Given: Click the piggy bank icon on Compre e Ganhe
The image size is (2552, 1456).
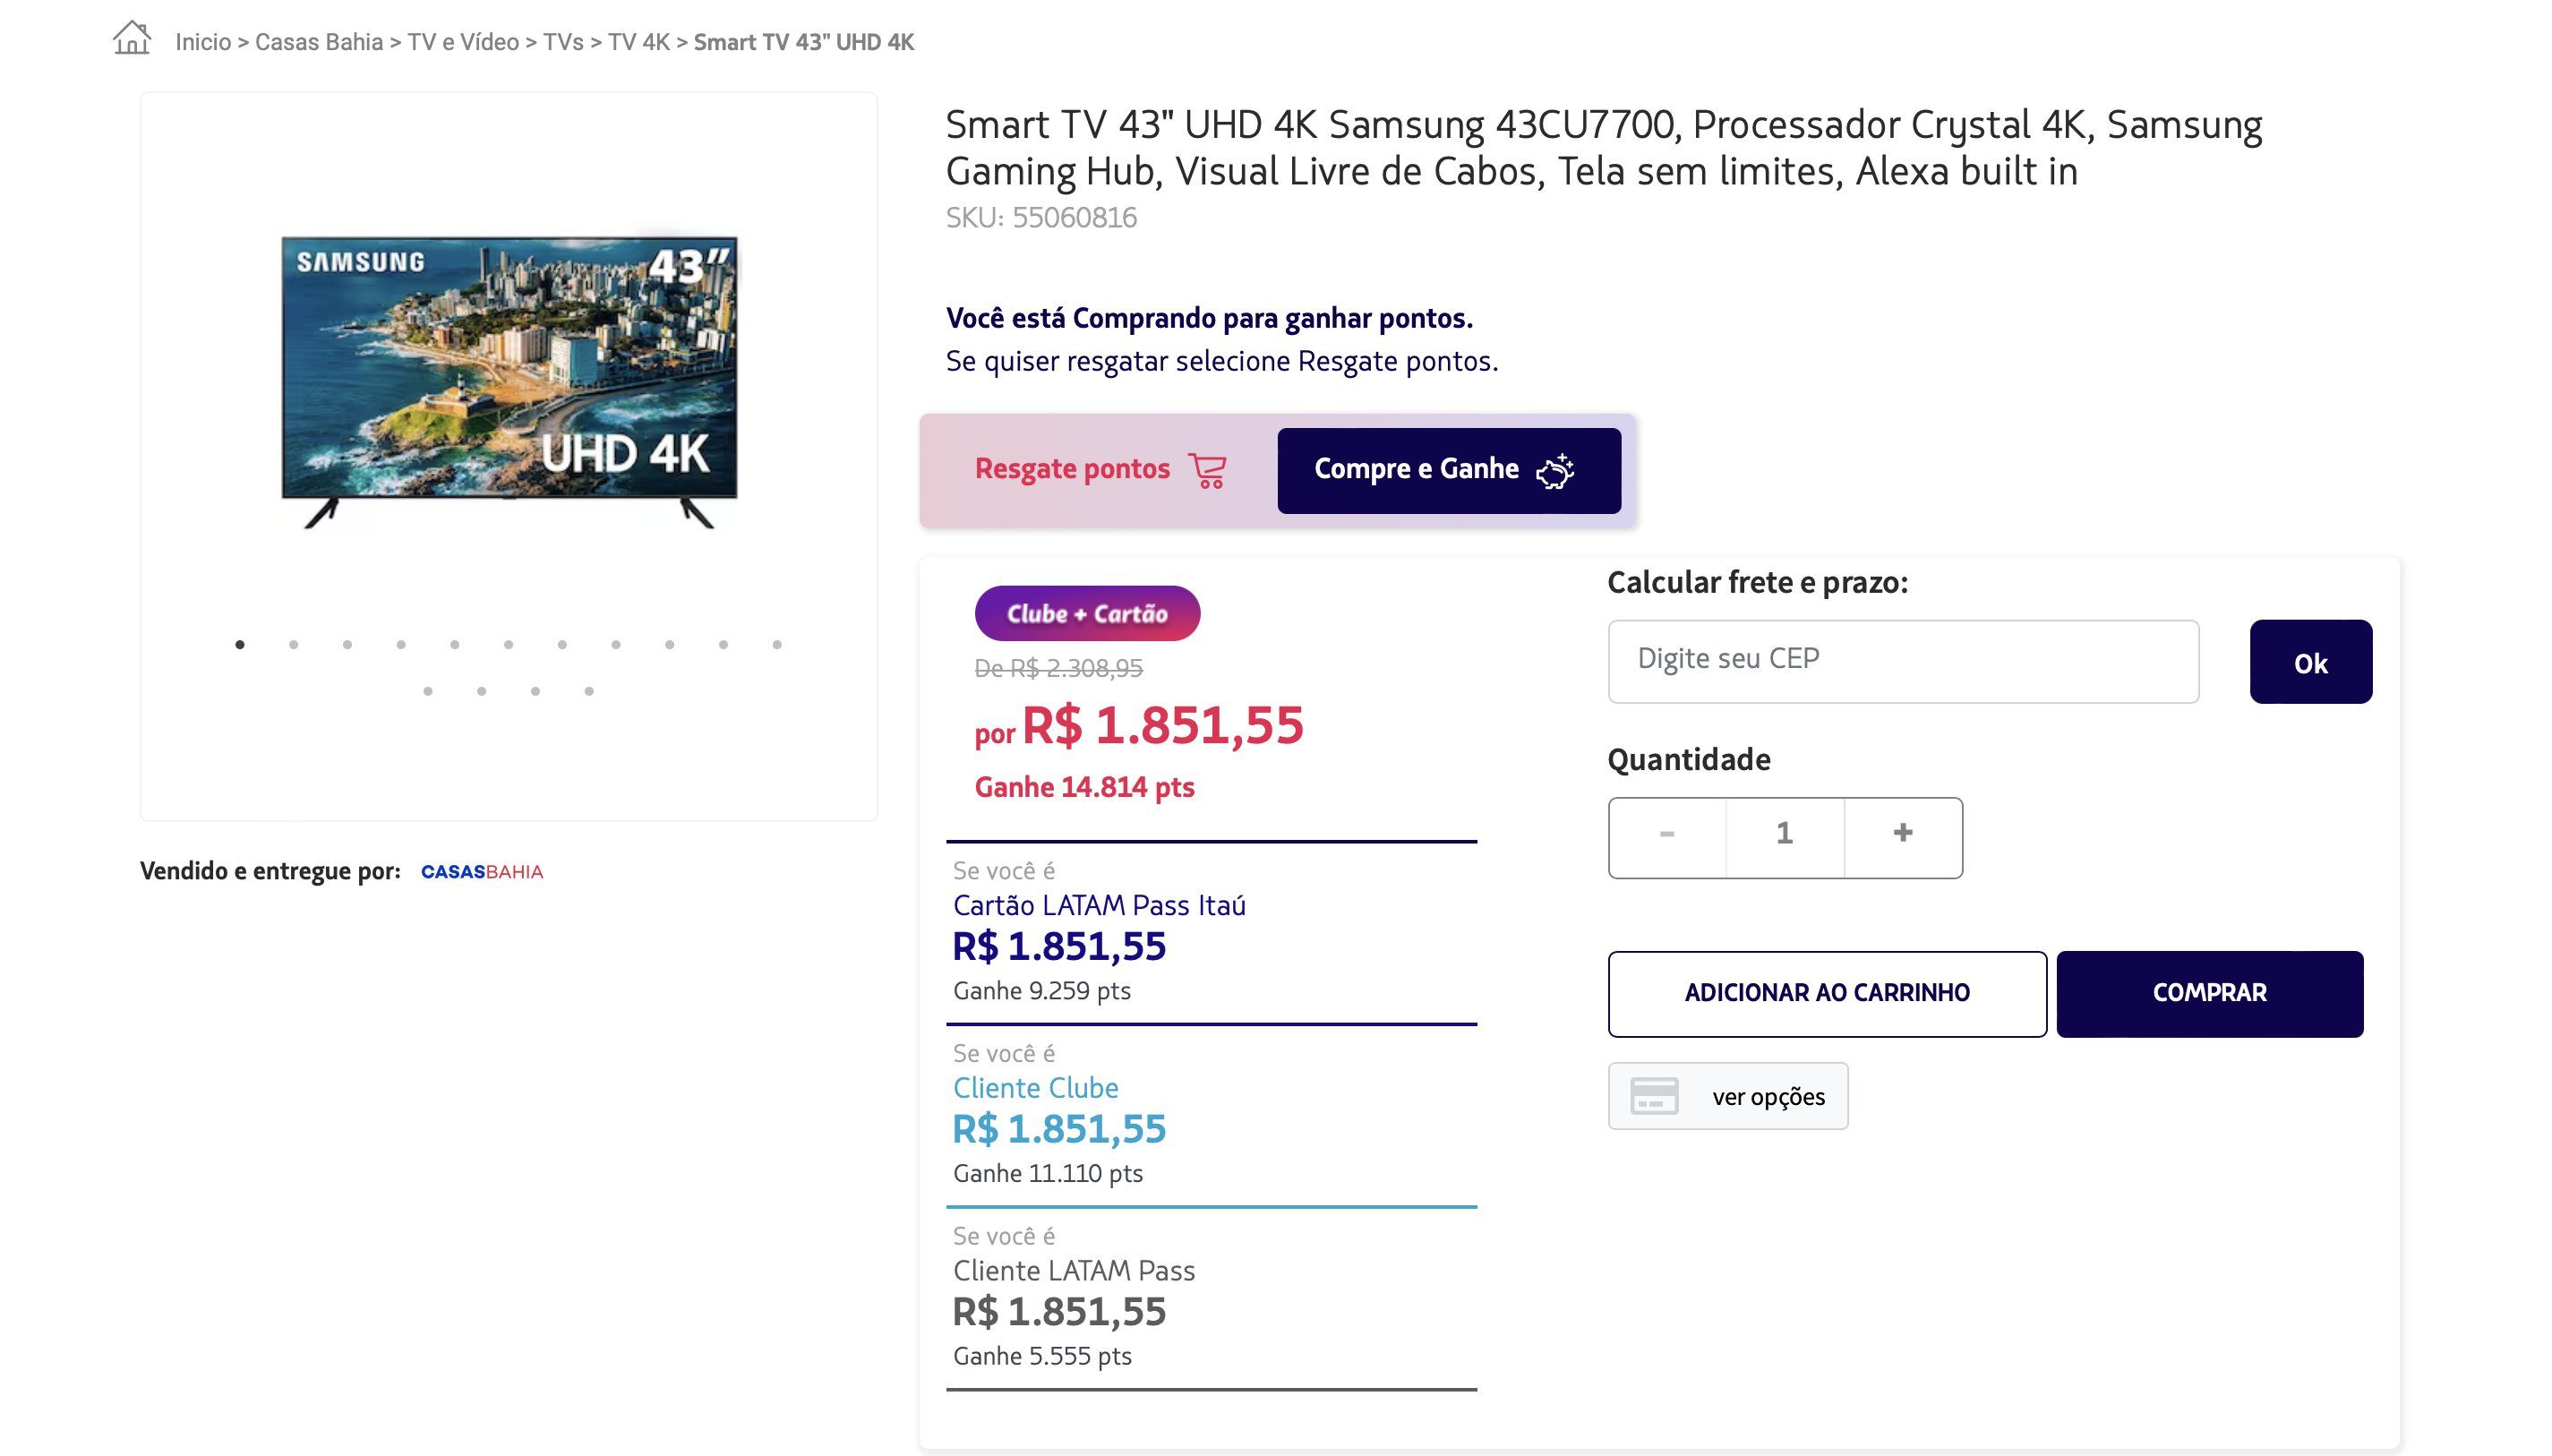Looking at the screenshot, I should (1555, 470).
